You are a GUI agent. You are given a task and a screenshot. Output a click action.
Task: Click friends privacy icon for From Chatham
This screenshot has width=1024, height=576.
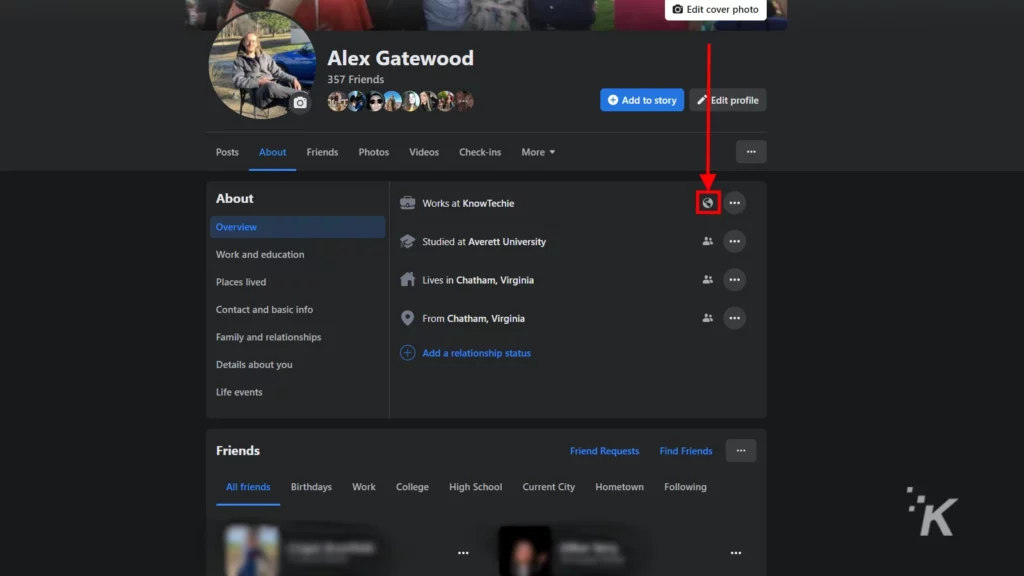click(707, 318)
